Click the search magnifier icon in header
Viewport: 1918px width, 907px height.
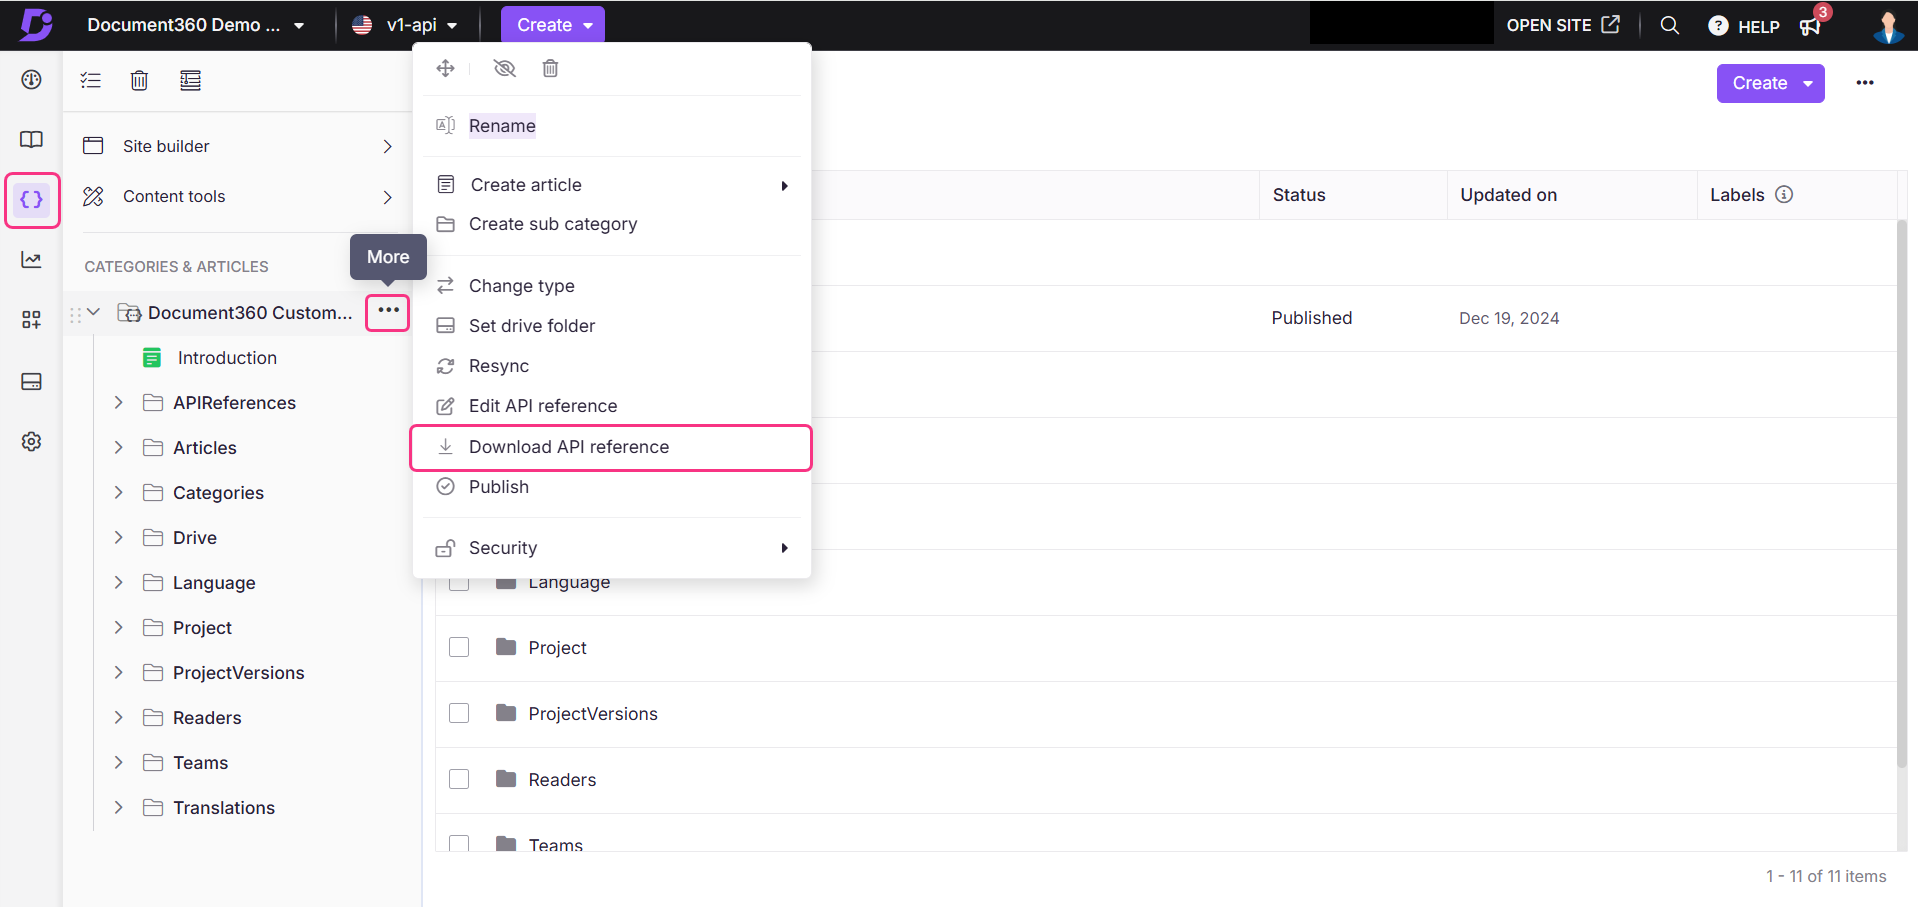1670,25
